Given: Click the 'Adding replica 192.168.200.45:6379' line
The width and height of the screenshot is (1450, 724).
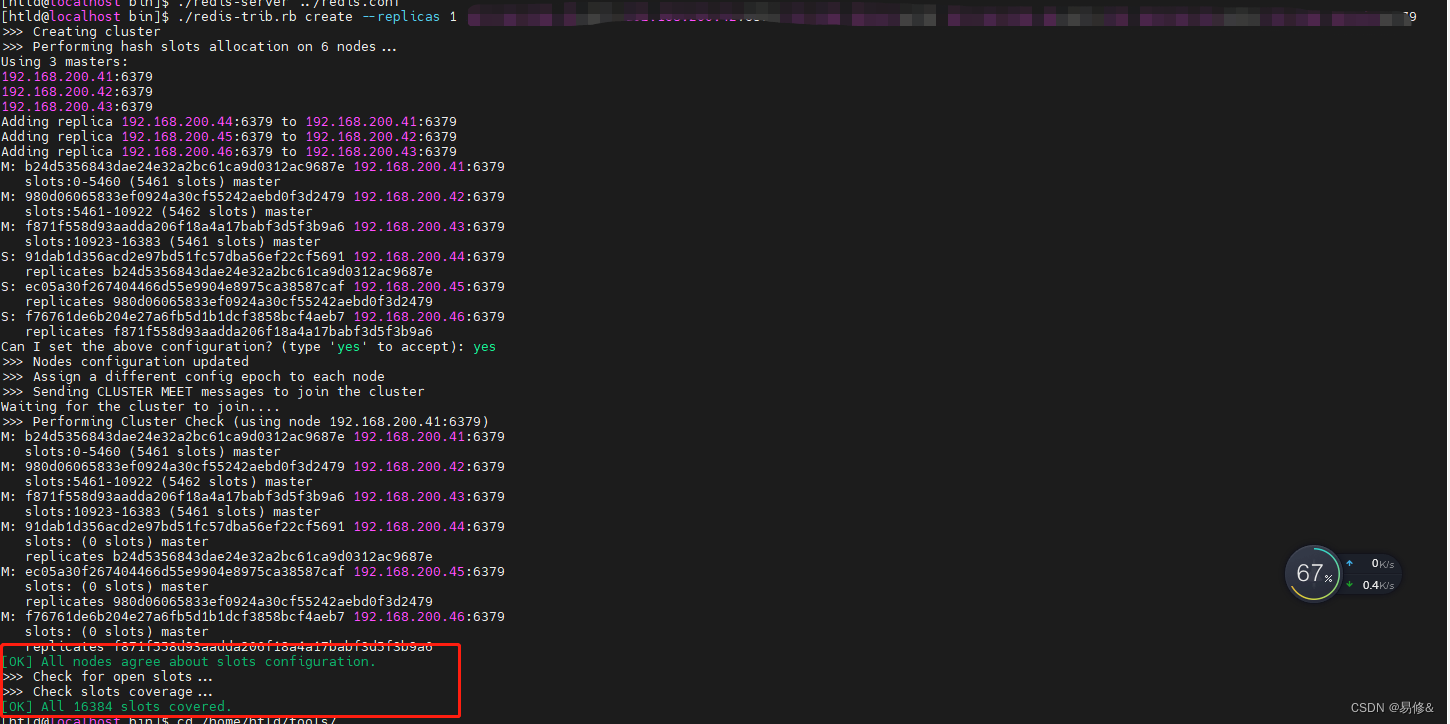Looking at the screenshot, I should (x=229, y=137).
